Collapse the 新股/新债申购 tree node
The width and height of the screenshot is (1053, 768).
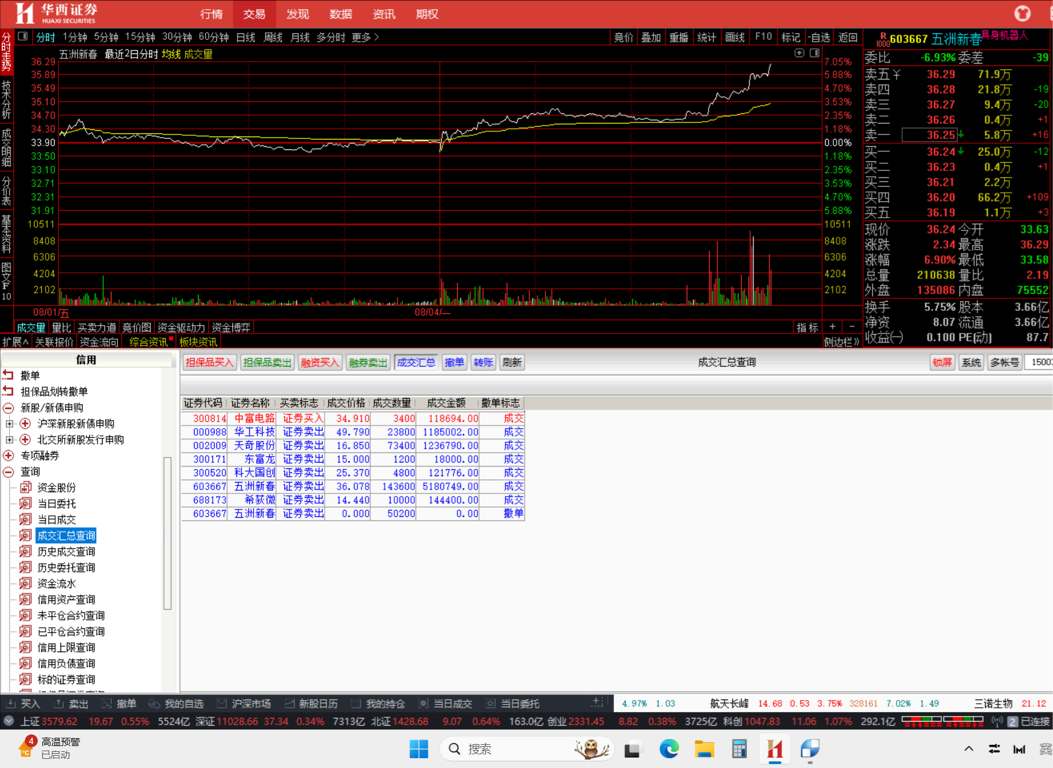(x=8, y=407)
